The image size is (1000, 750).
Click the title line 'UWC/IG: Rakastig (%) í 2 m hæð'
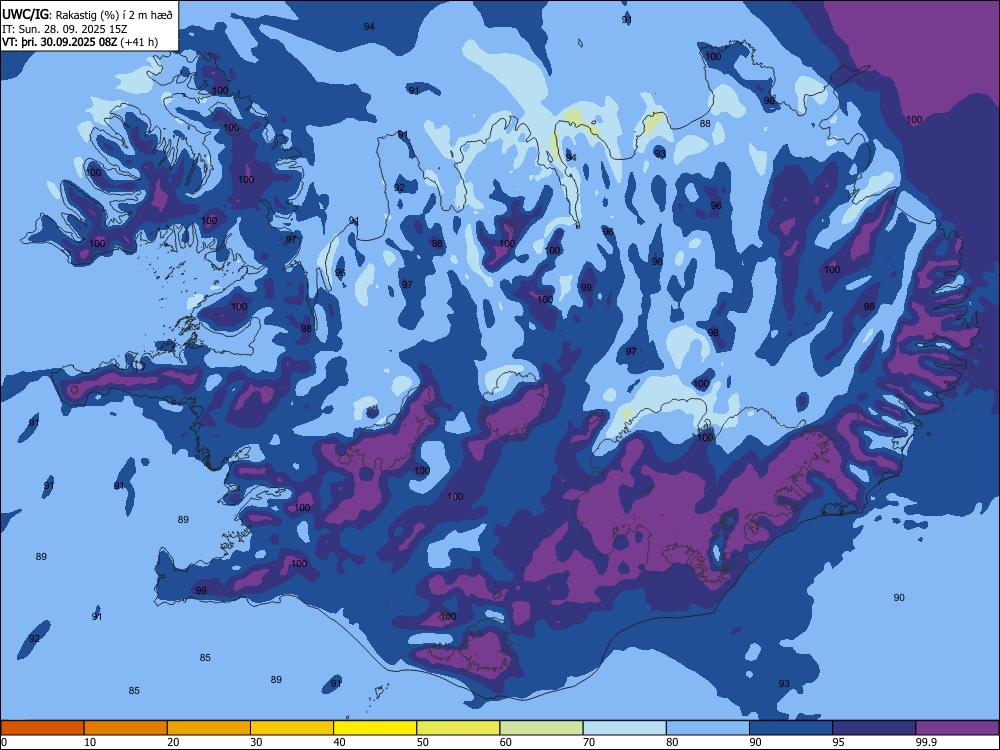87,15
